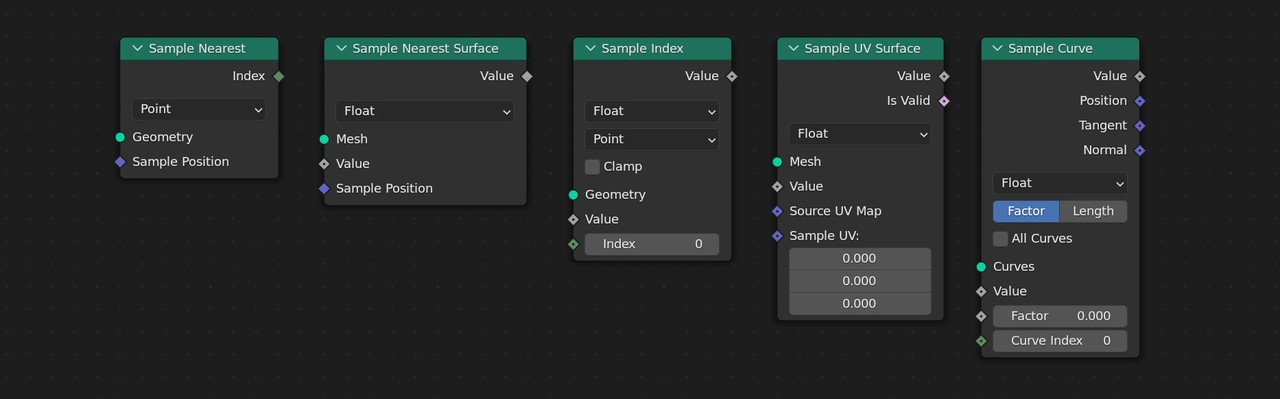This screenshot has height=399, width=1280.
Task: Click Value input socket of Sample Index
Action: (573, 219)
